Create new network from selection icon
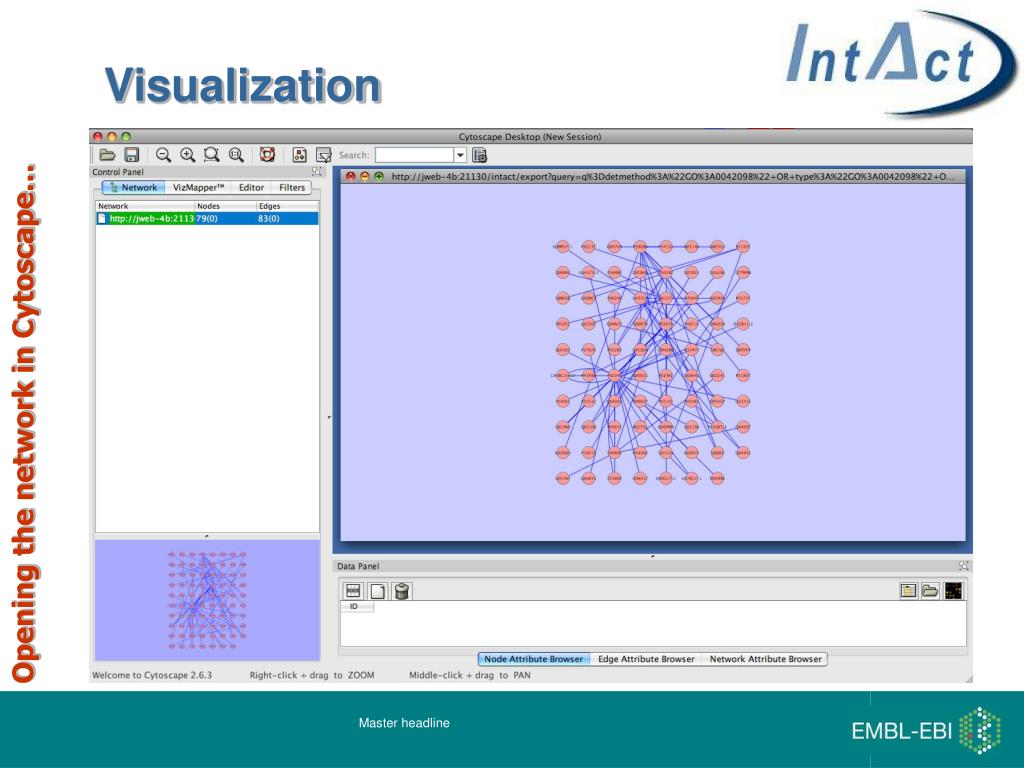This screenshot has height=768, width=1024. point(324,155)
